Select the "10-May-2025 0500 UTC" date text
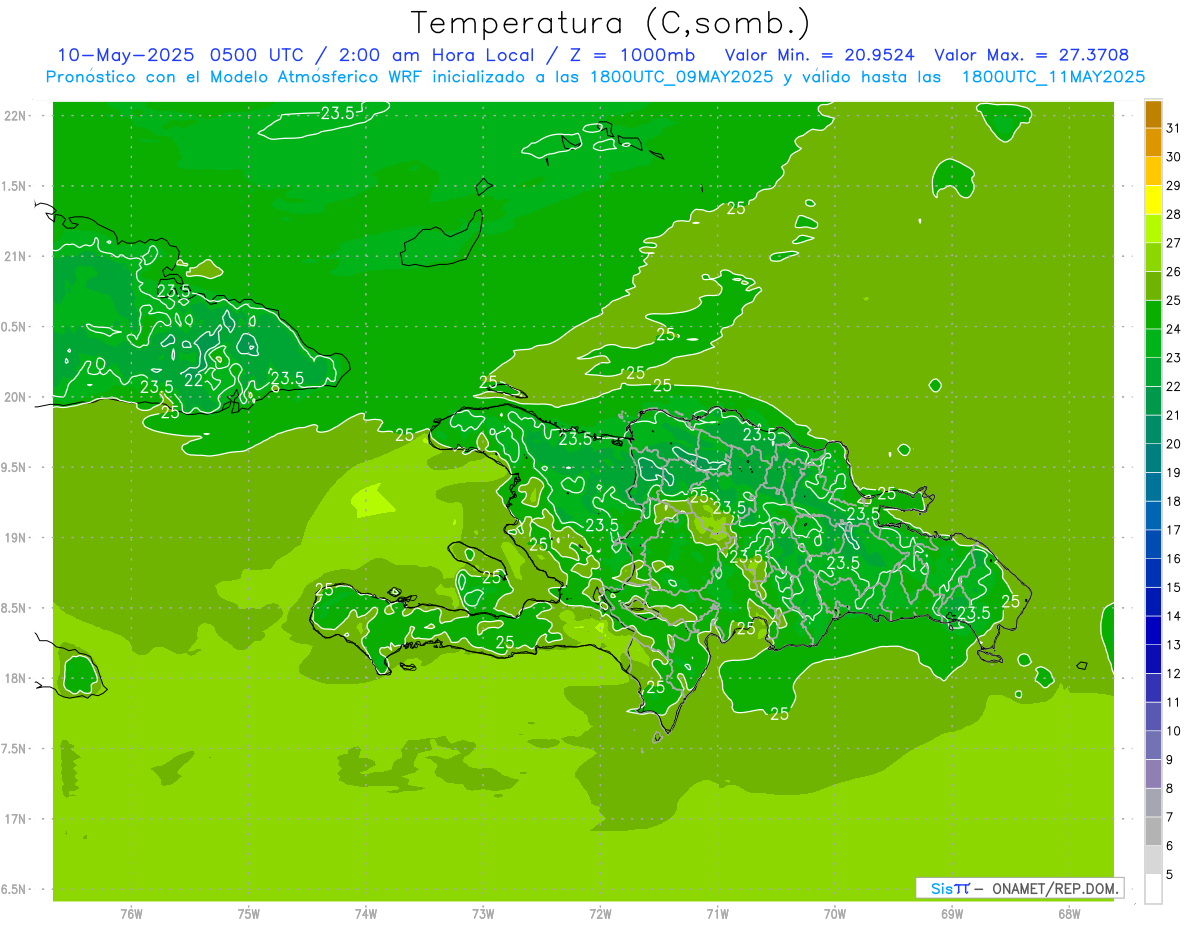Image resolution: width=1200 pixels, height=927 pixels. coord(185,55)
